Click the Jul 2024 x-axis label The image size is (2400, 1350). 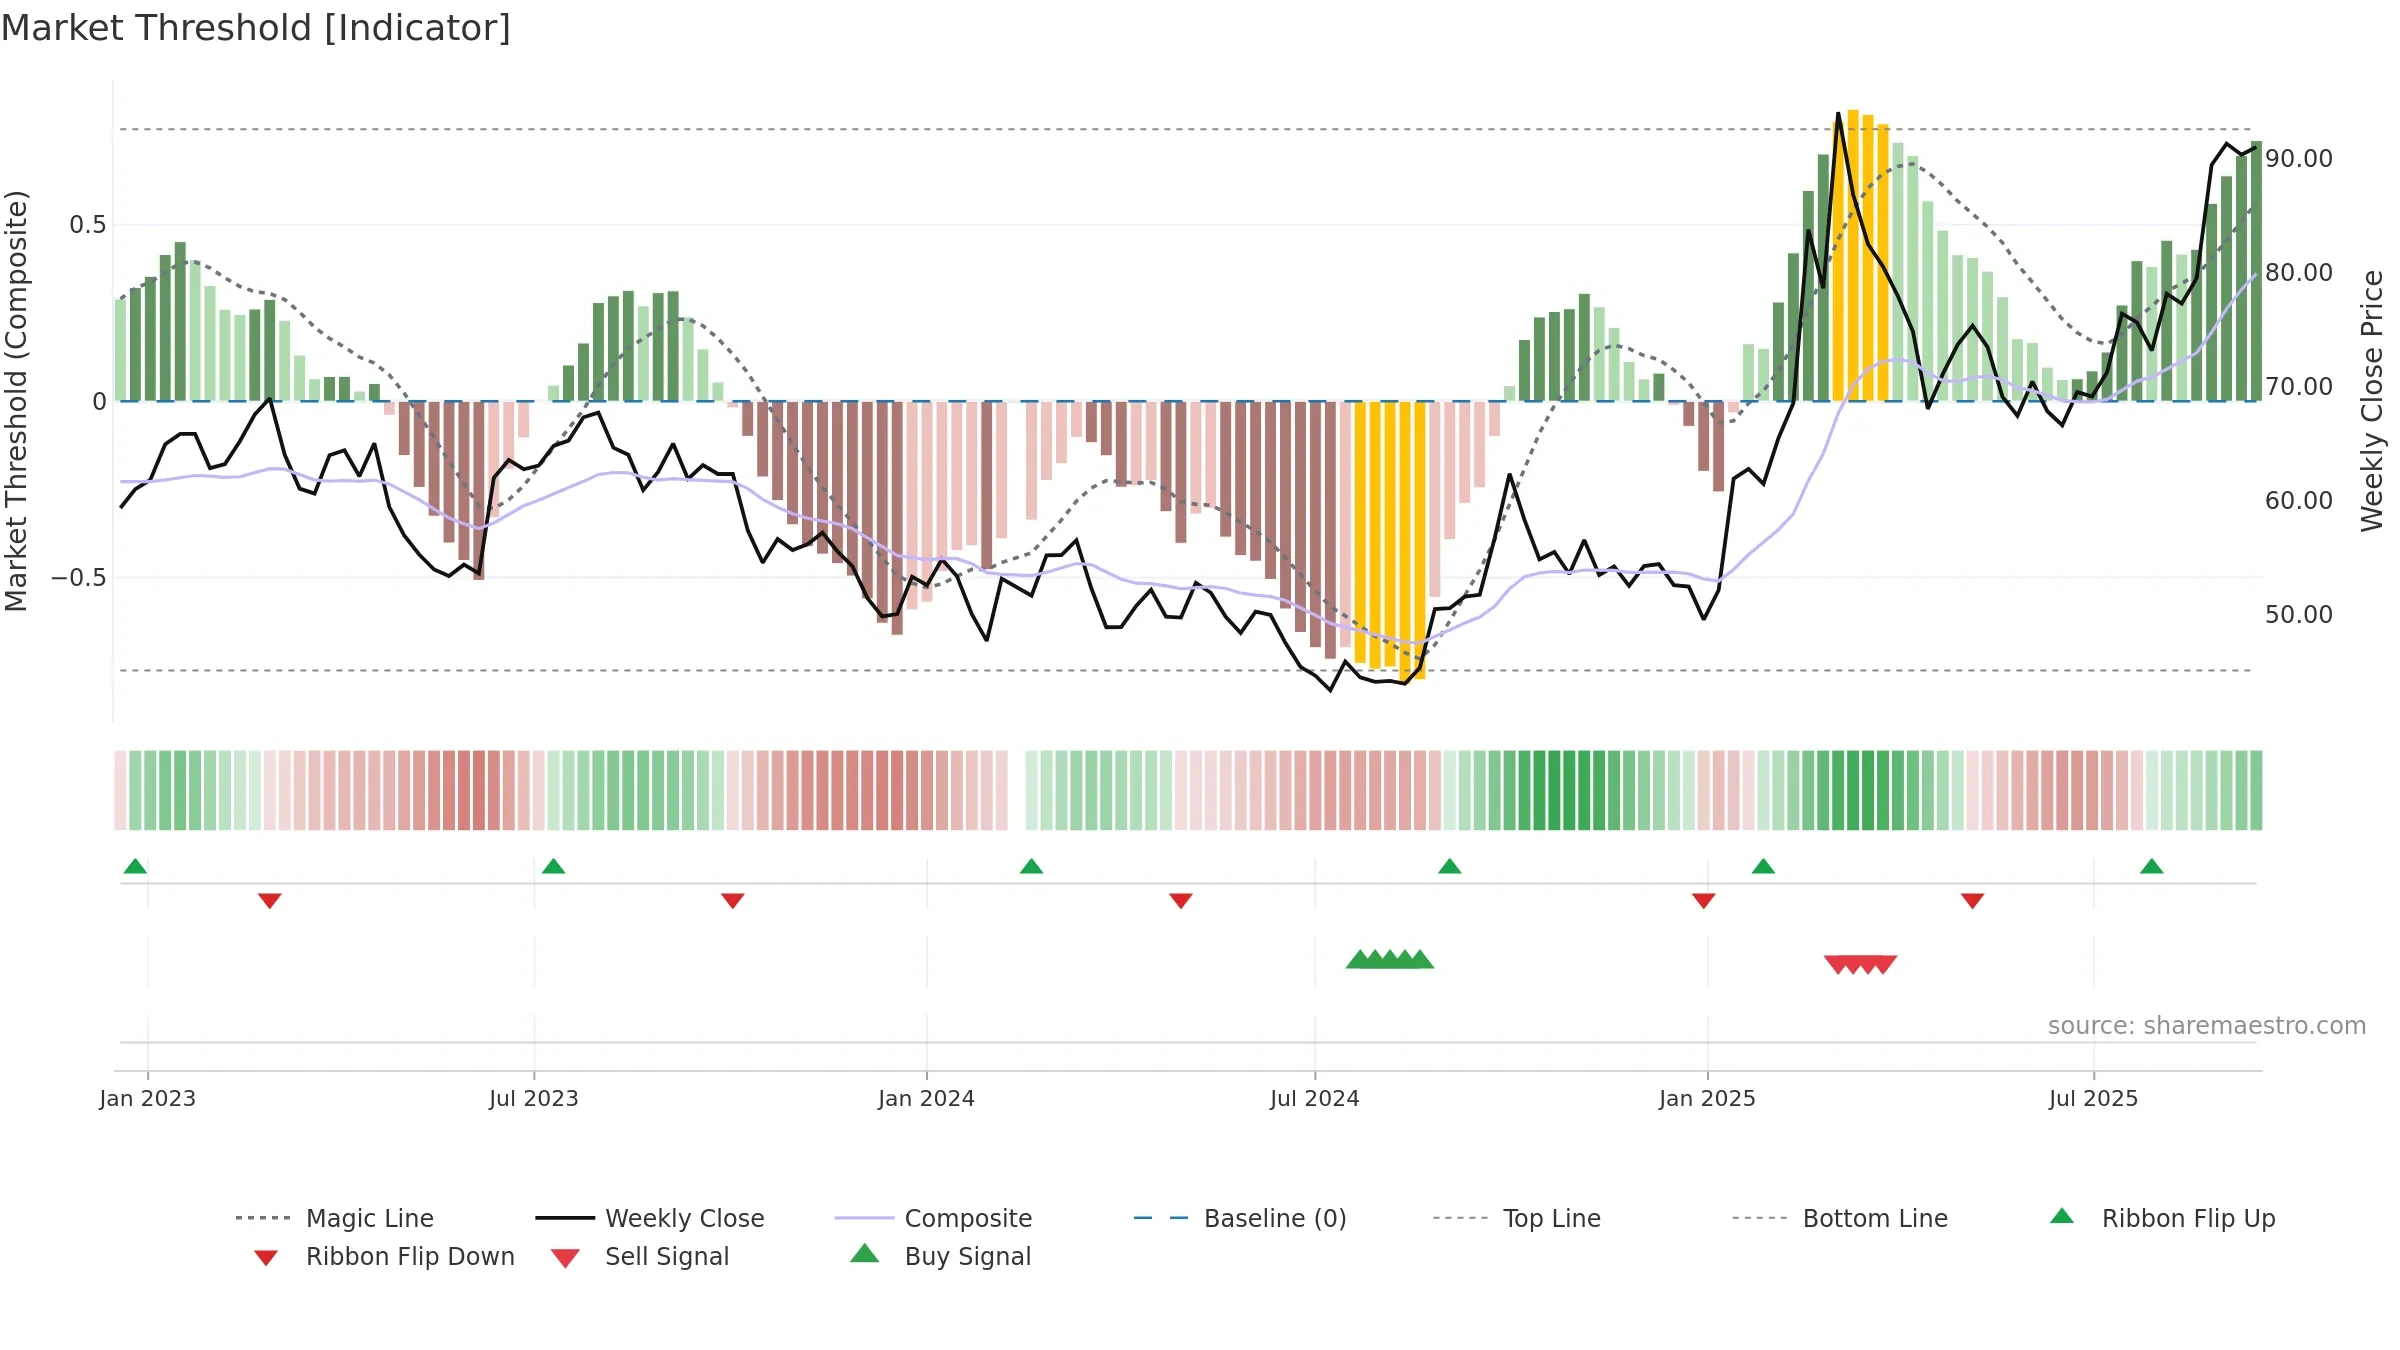pyautogui.click(x=1314, y=1098)
